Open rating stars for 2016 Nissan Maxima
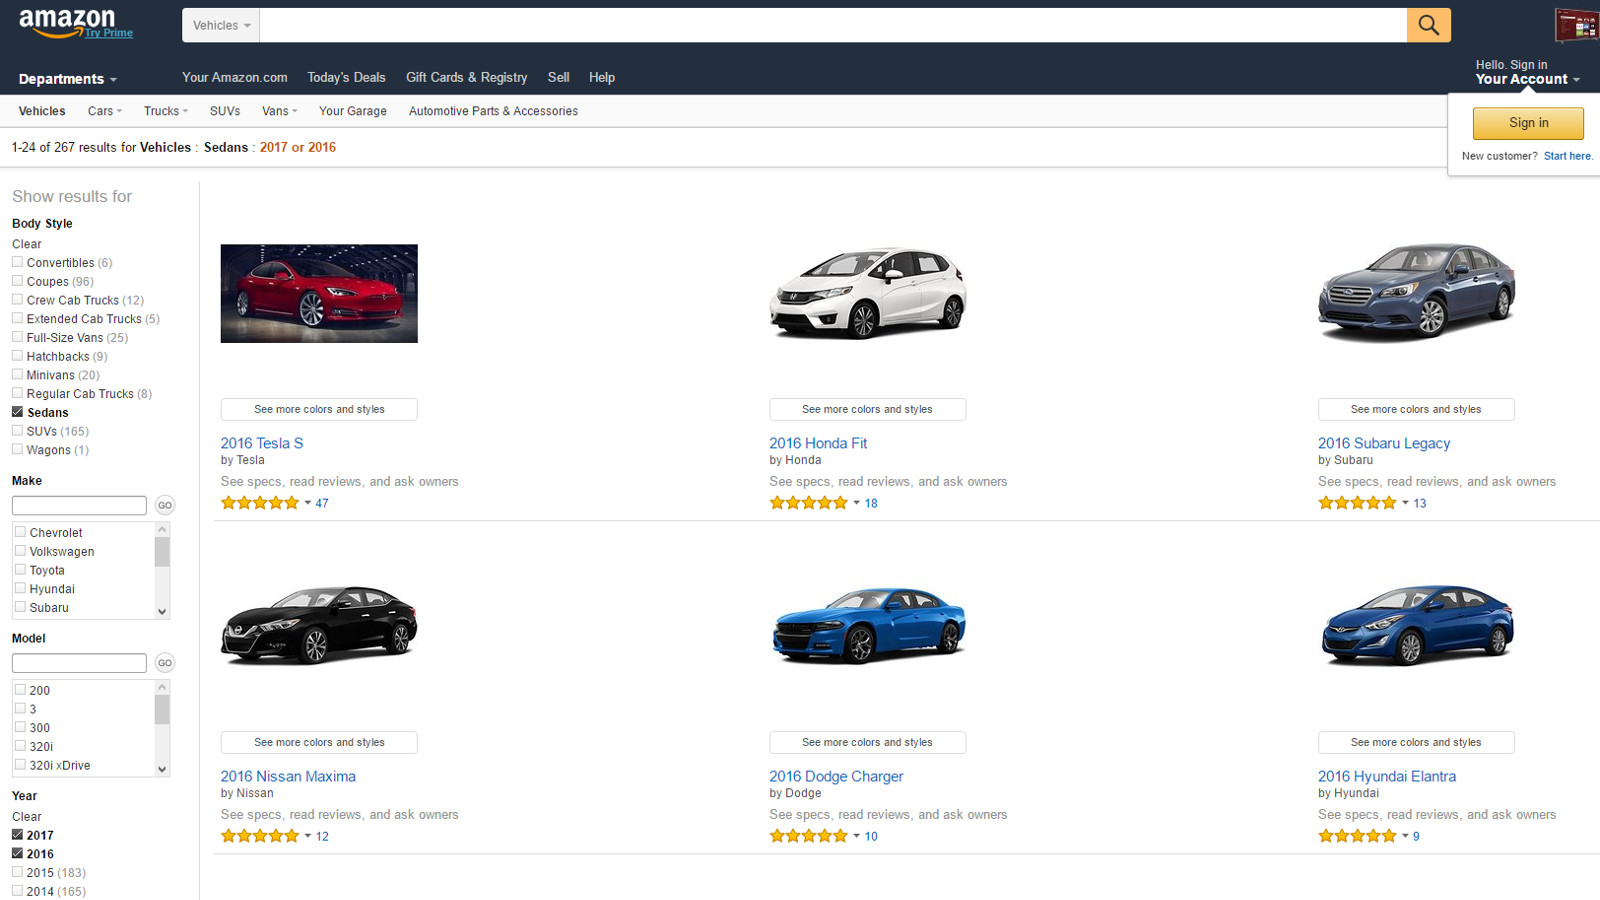The image size is (1600, 900). click(x=260, y=836)
